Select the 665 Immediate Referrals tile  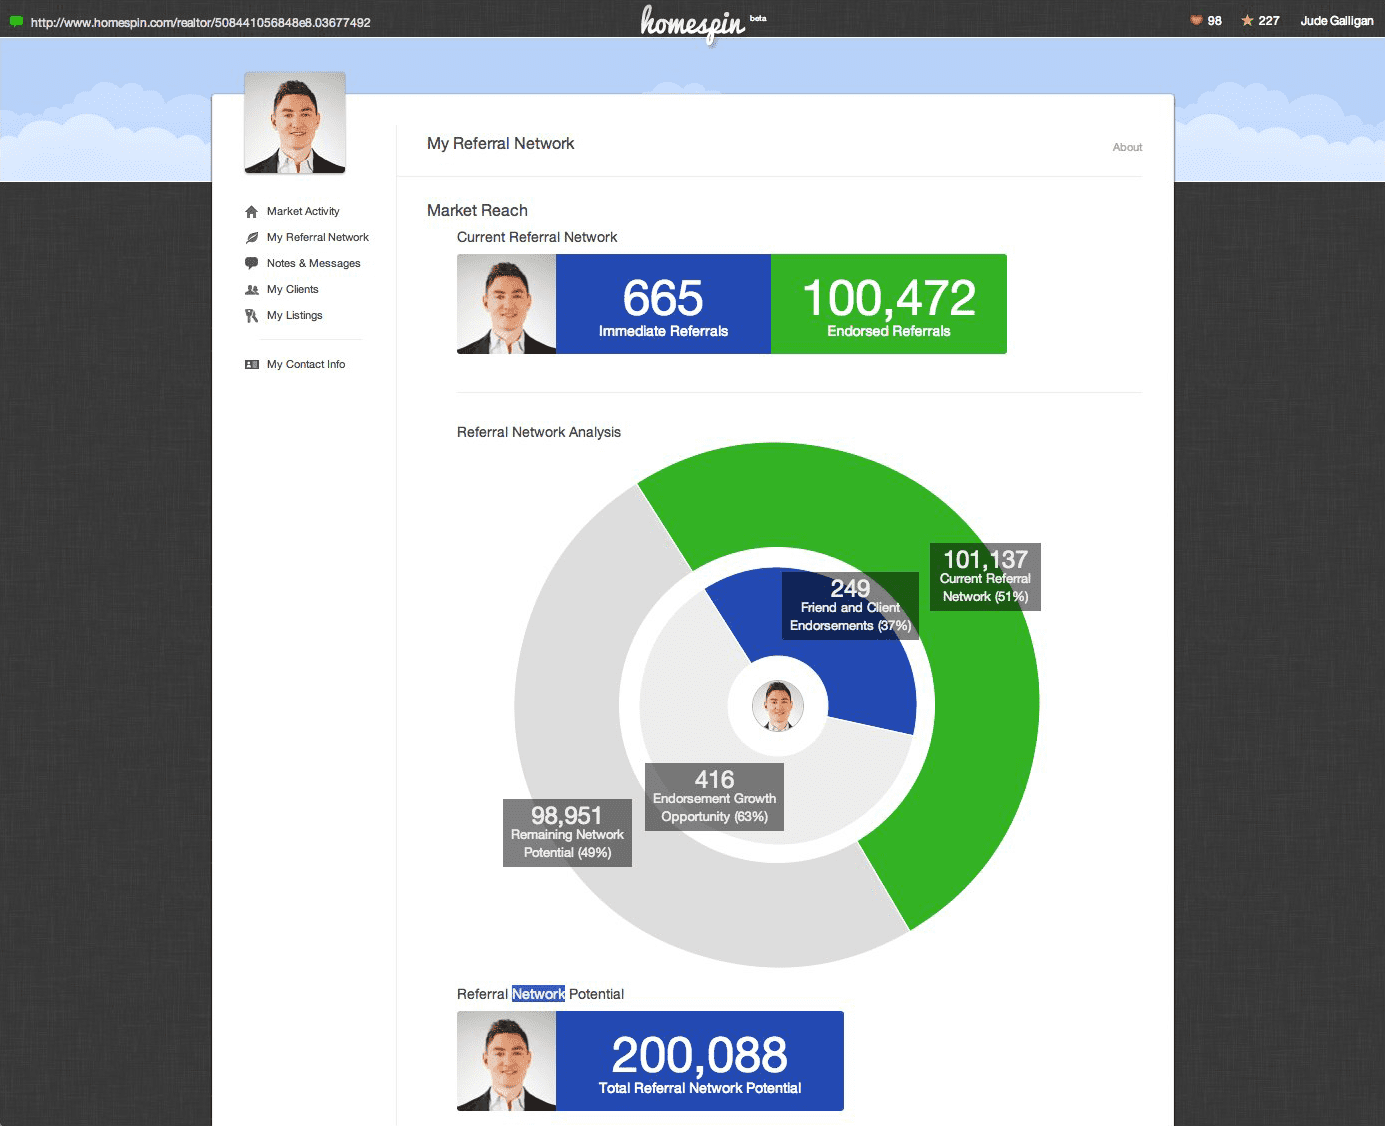coord(663,304)
